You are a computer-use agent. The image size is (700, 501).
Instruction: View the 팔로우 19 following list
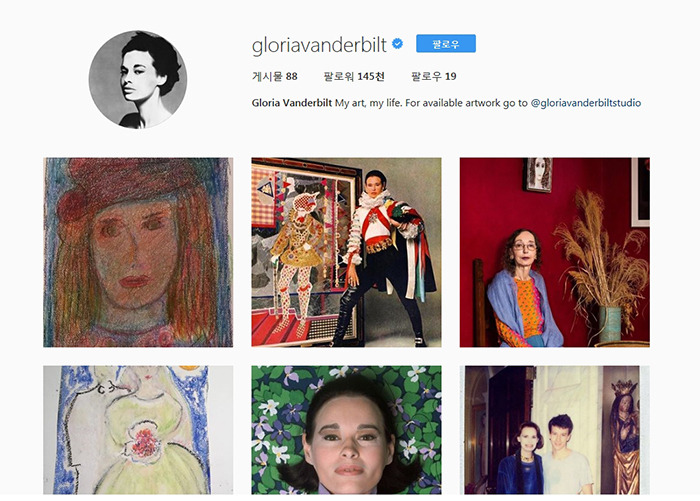click(x=433, y=76)
